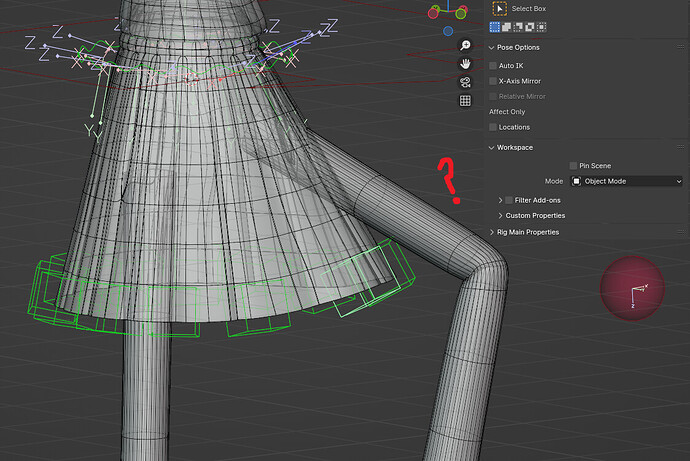Click the red circular axis widget in viewport
This screenshot has height=461, width=690.
[x=632, y=289]
